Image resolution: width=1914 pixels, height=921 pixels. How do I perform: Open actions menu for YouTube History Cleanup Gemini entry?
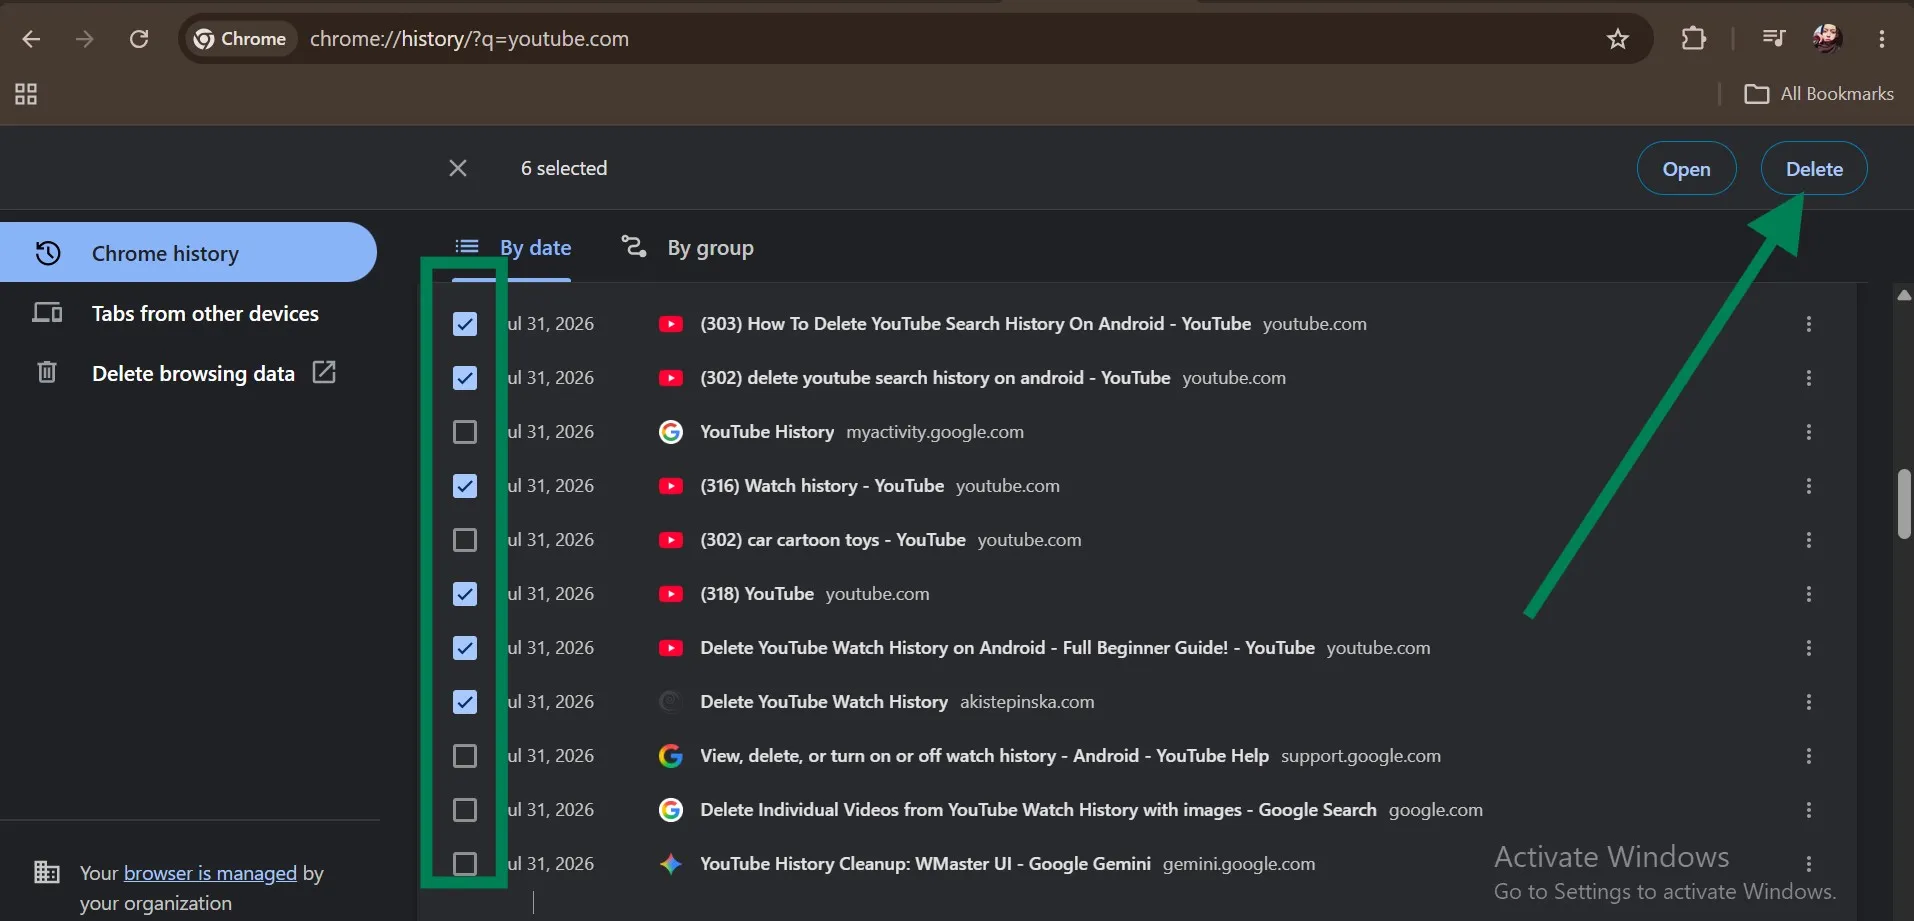click(x=1808, y=864)
